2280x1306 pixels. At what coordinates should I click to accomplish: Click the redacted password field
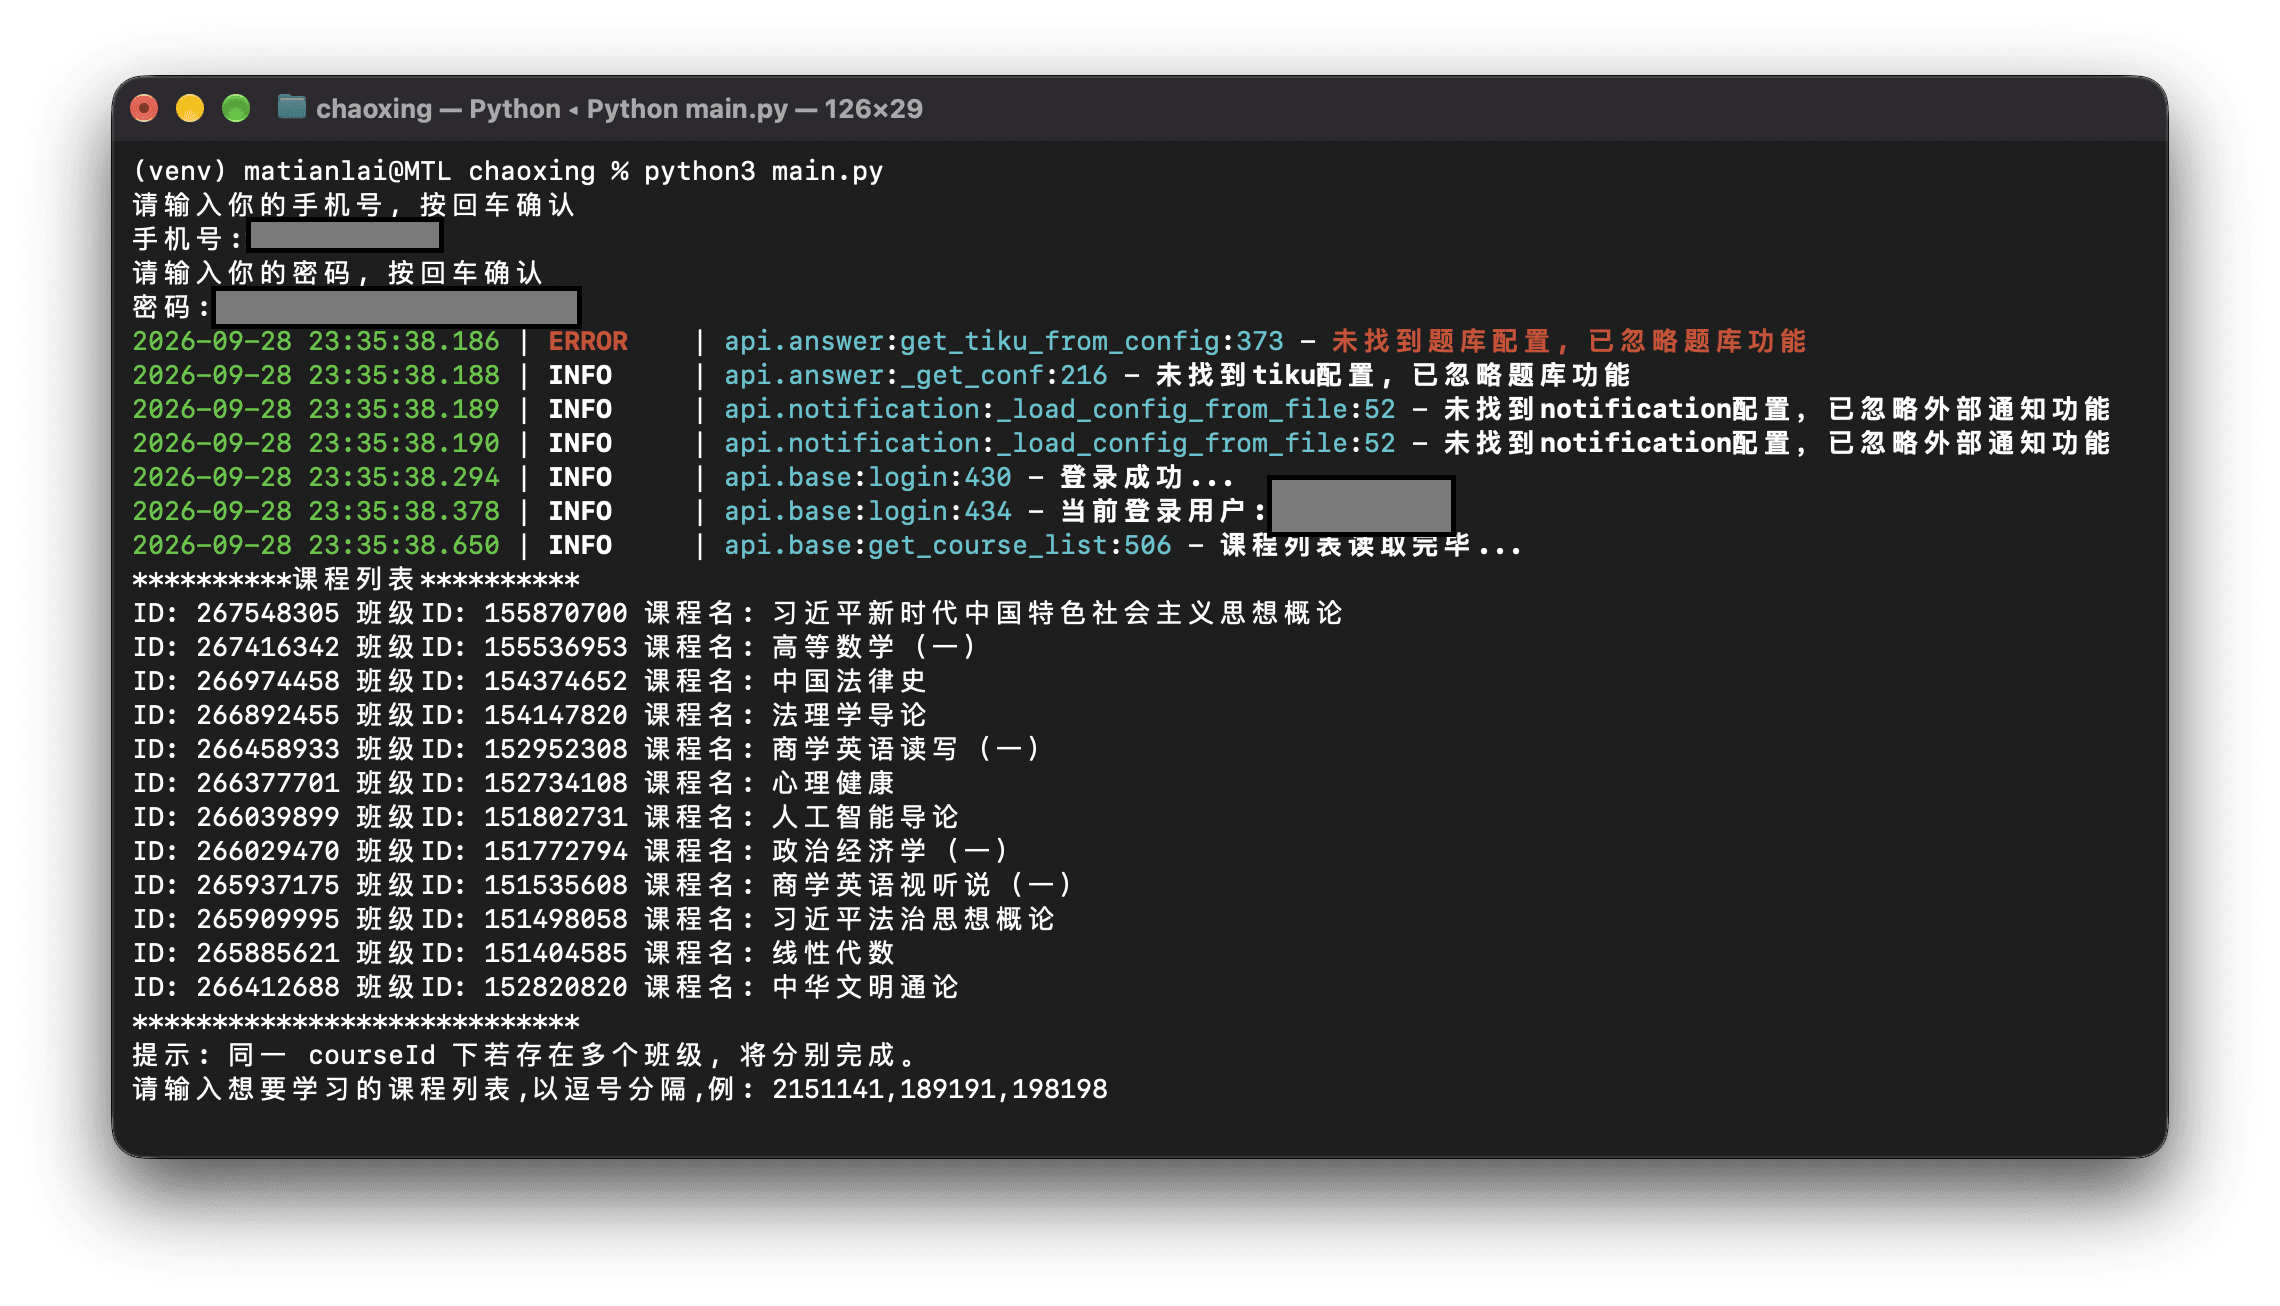(397, 306)
